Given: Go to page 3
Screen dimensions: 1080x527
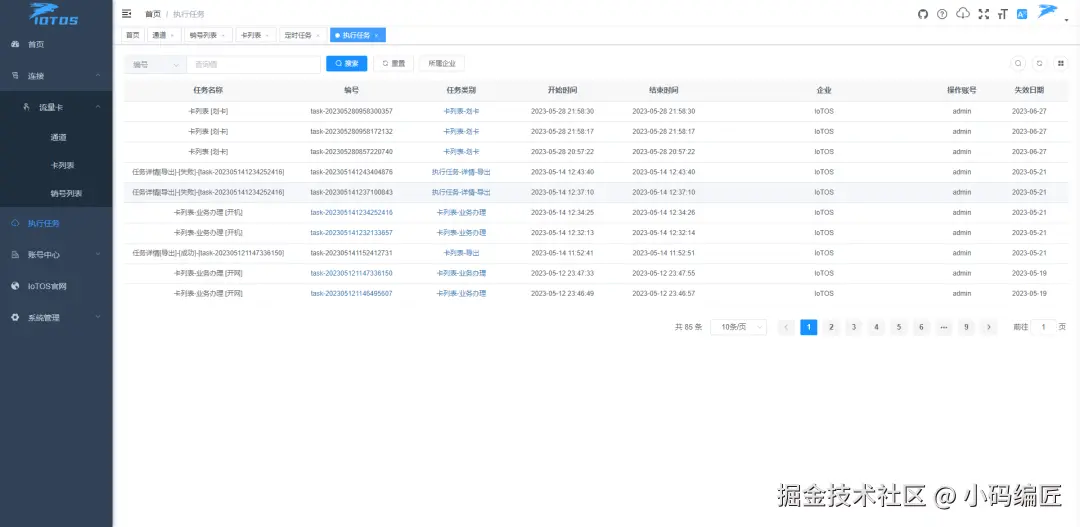Looking at the screenshot, I should pyautogui.click(x=853, y=327).
